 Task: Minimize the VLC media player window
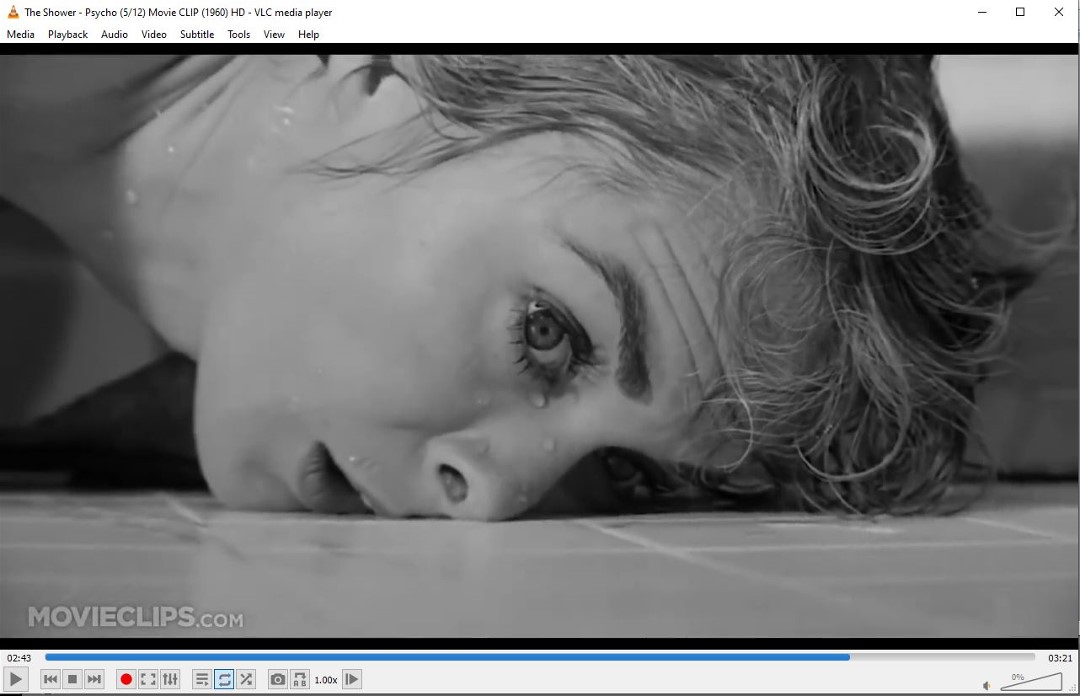point(982,12)
